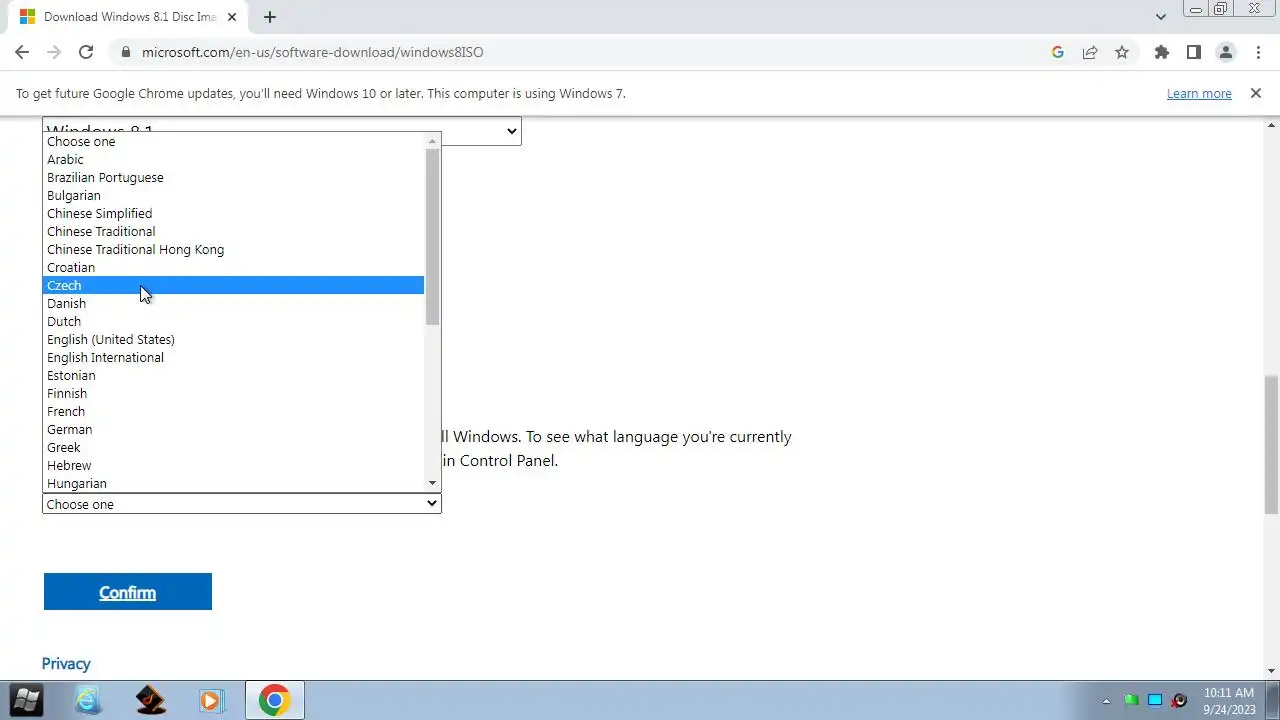
Task: Pick Brazilian Portuguese in the list
Action: tap(235, 177)
